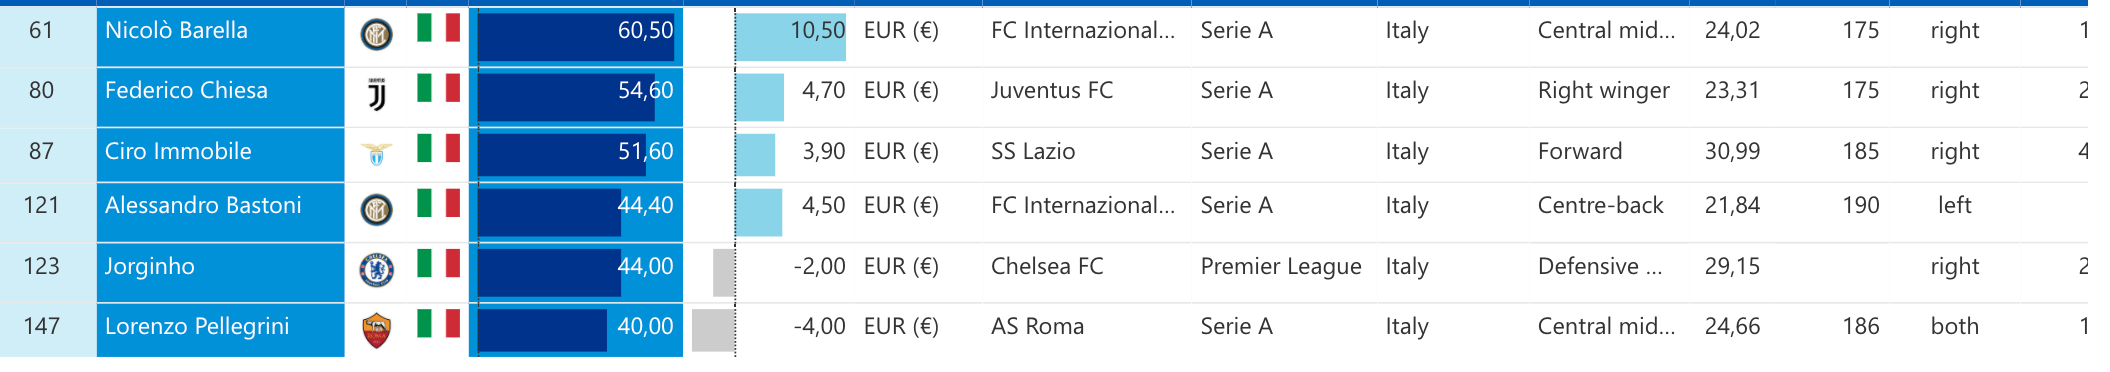This screenshot has width=2110, height=372.
Task: Click the Italian flag in Jorginho's row
Action: 438,263
